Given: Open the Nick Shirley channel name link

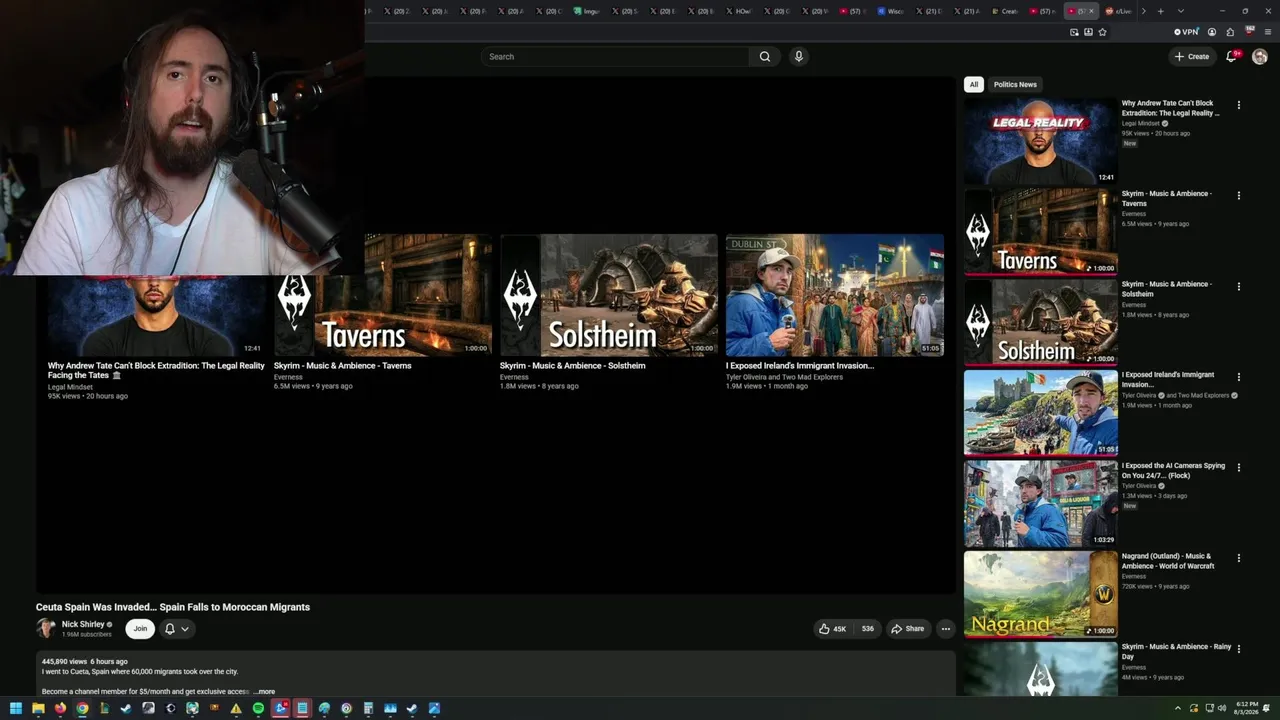Looking at the screenshot, I should [83, 624].
